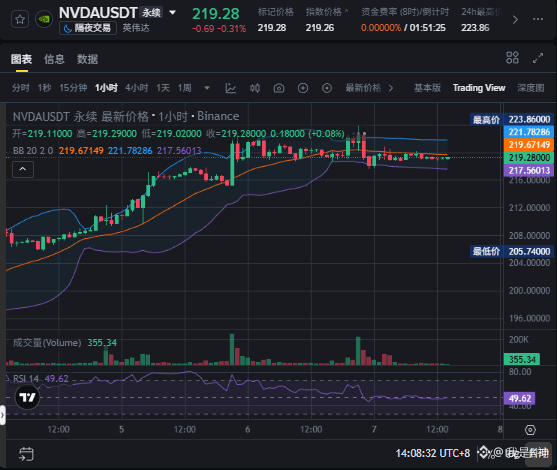This screenshot has width=557, height=470.
Task: Select the 1周 interval
Action: tap(185, 88)
